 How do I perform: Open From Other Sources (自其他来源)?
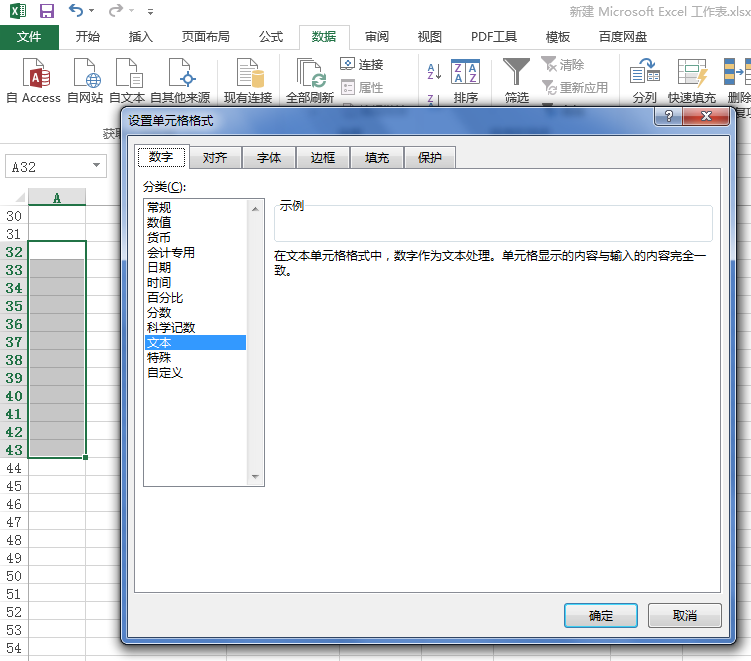[x=180, y=81]
